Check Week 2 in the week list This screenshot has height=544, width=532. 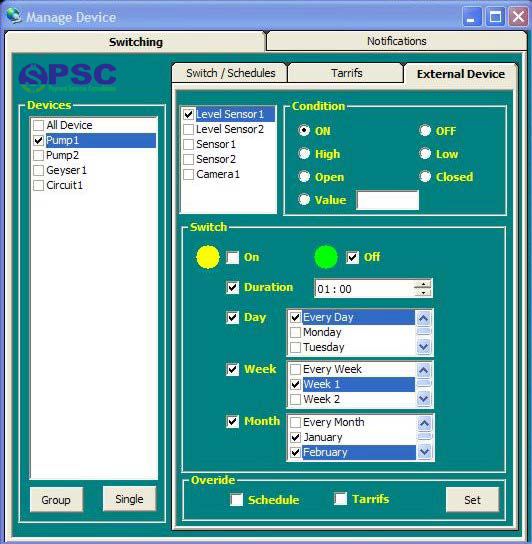point(295,399)
